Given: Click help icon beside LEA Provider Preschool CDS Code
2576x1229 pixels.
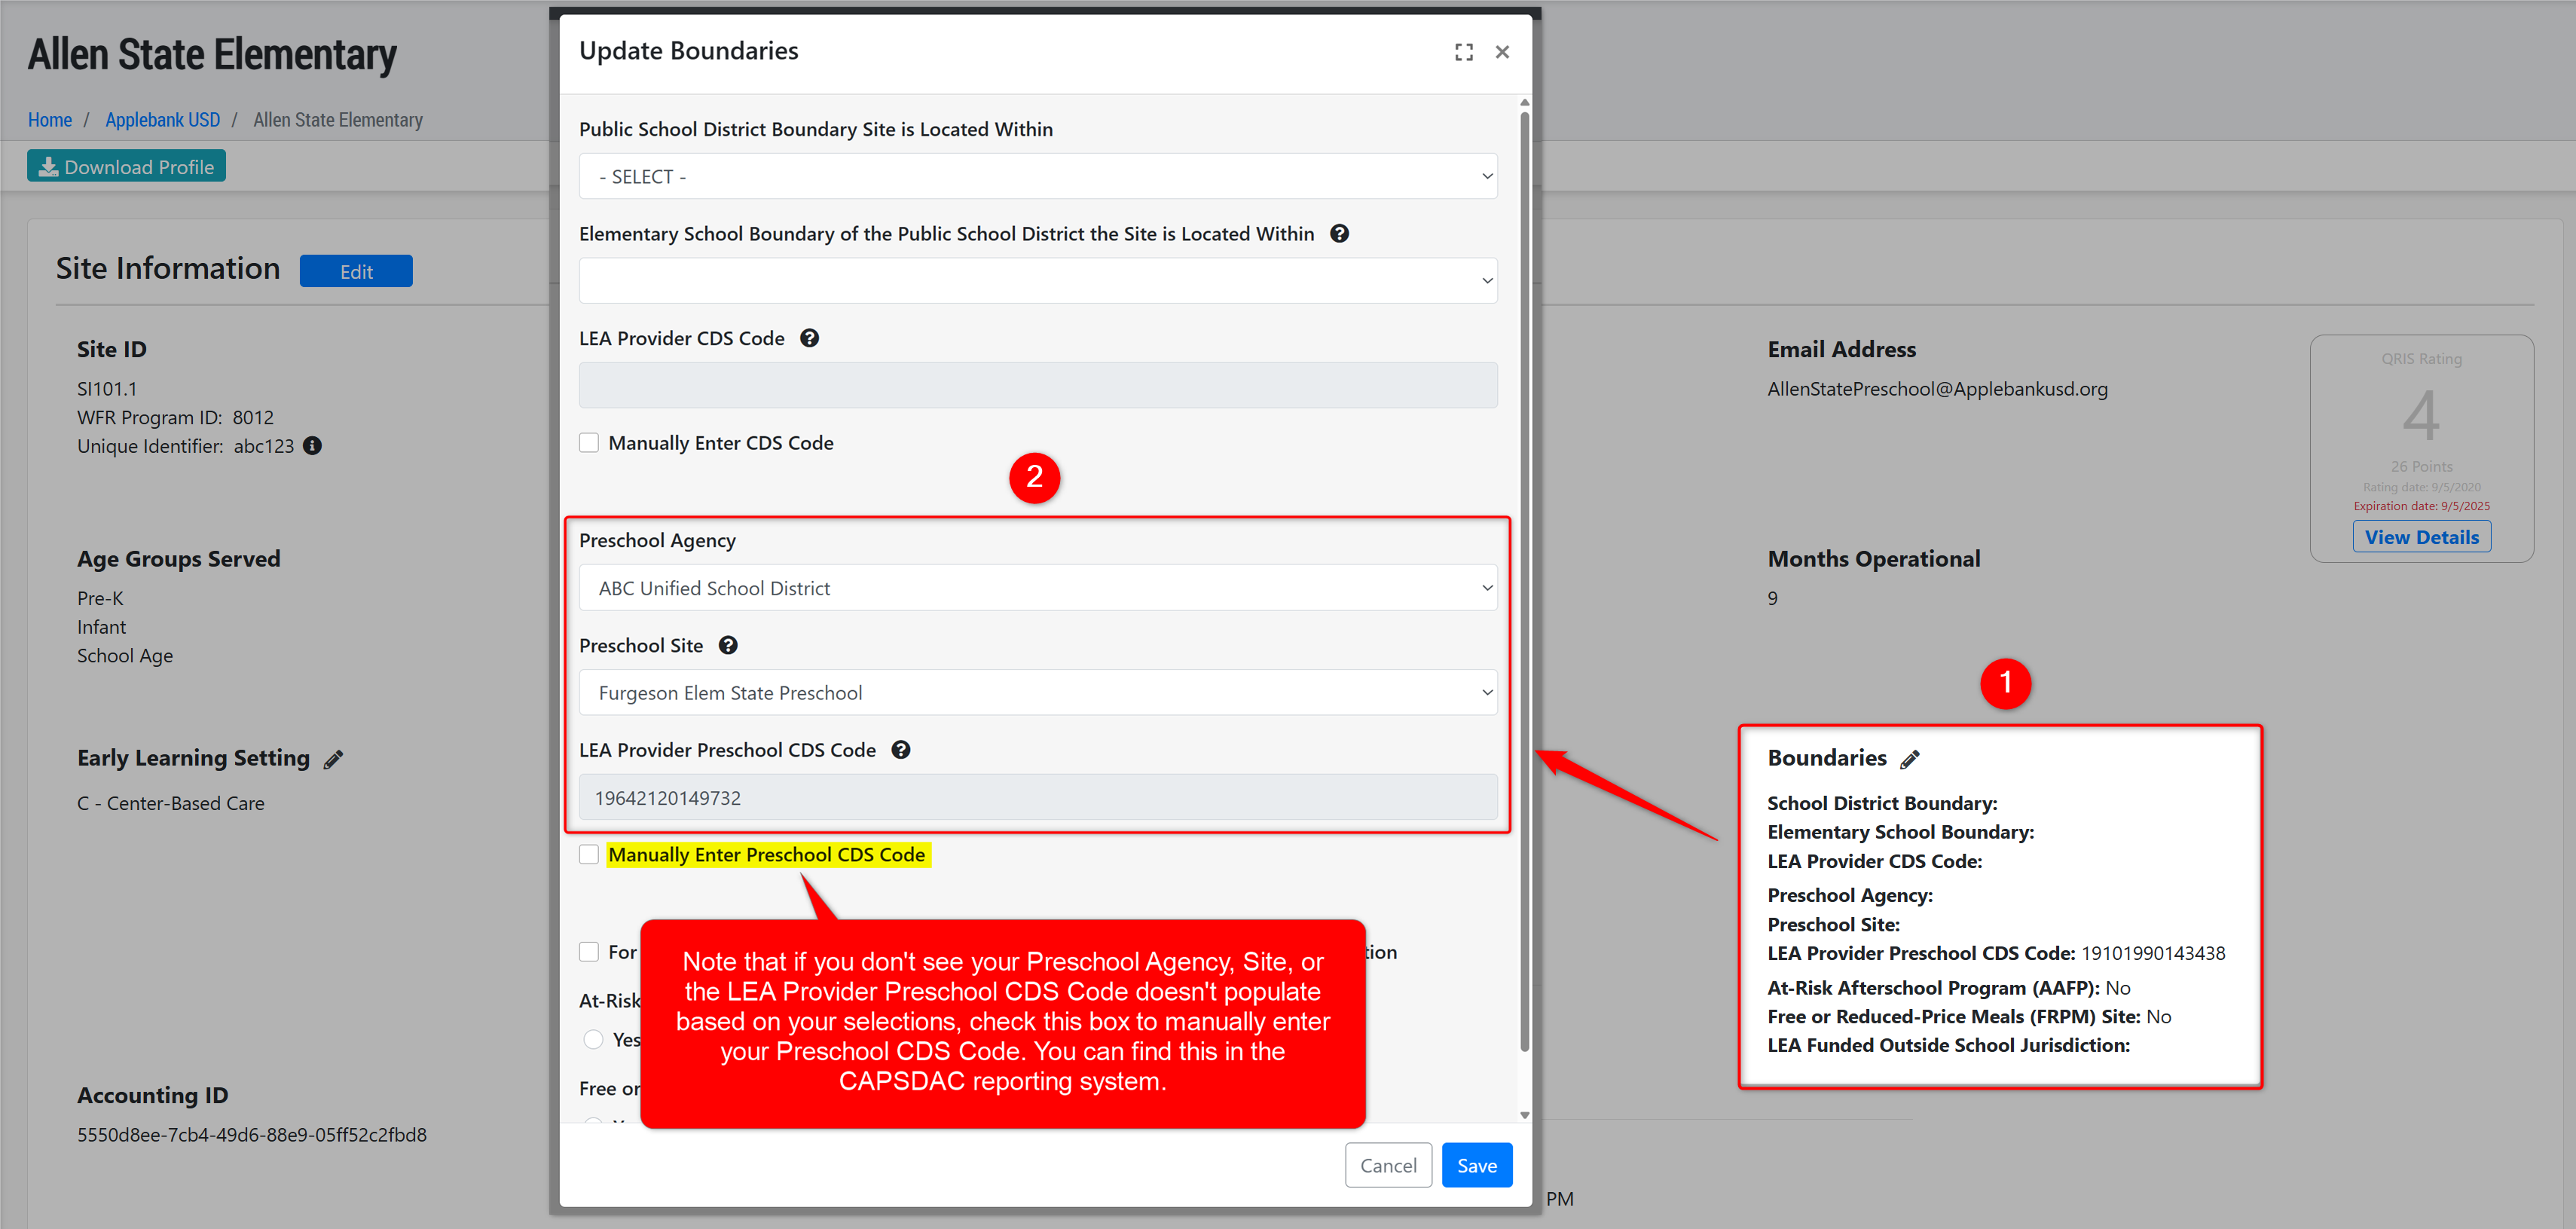Looking at the screenshot, I should (x=900, y=750).
